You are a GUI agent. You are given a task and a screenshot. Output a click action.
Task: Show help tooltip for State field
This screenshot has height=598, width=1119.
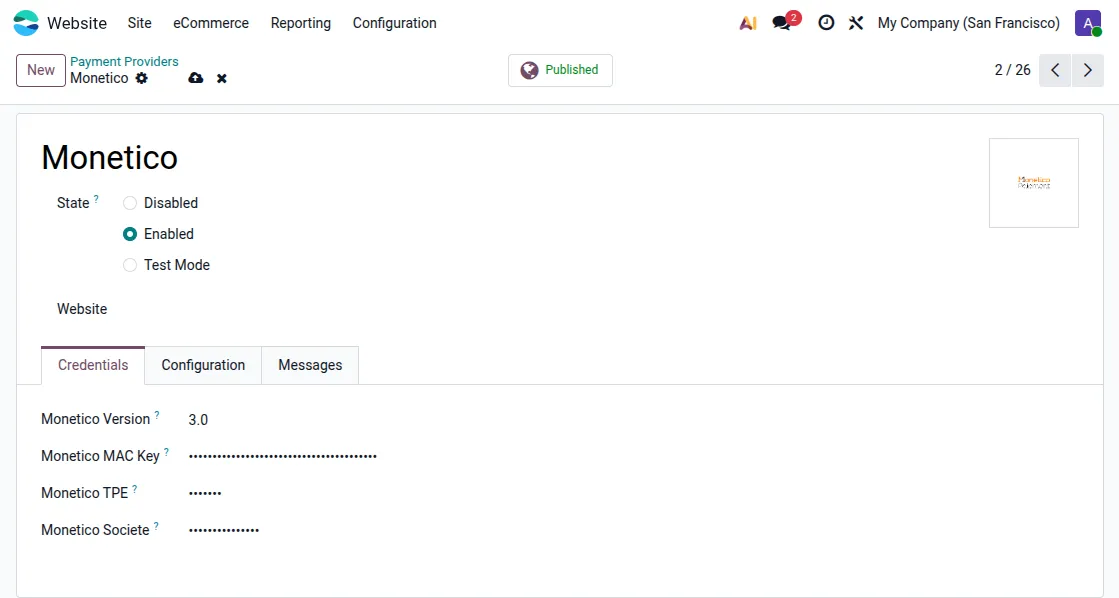96,199
